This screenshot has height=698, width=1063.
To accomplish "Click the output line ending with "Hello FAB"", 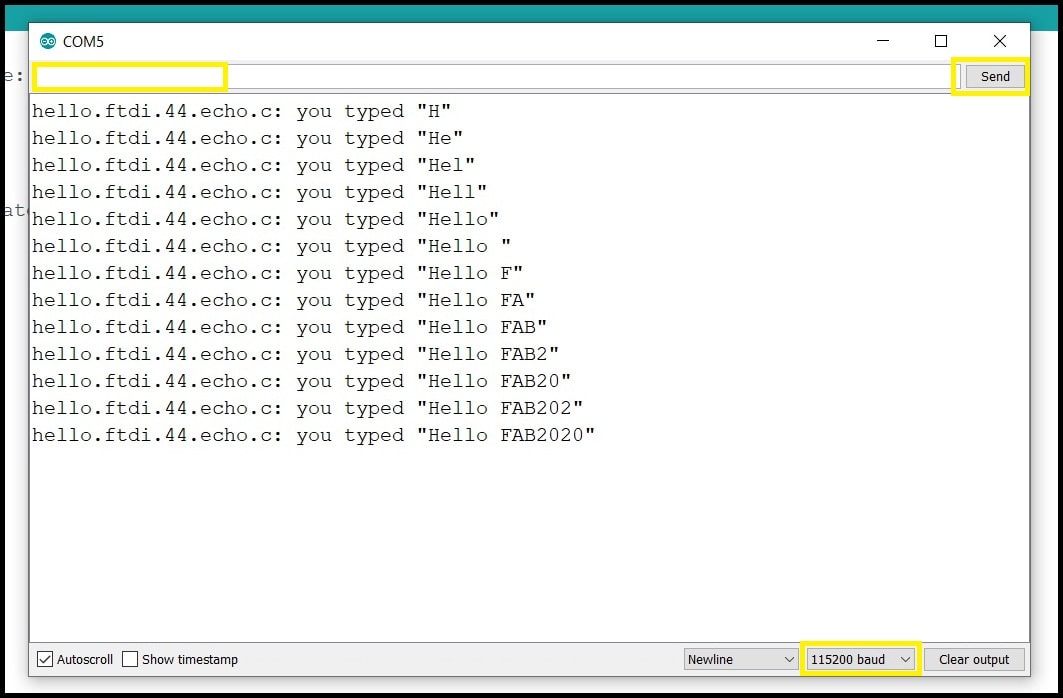I will pos(289,327).
